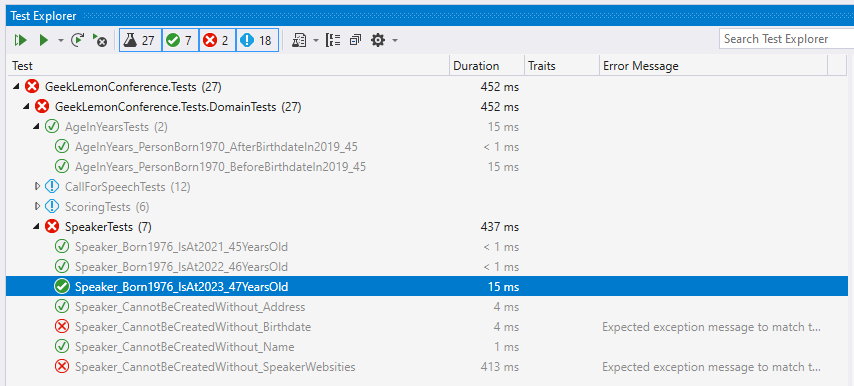
Task: Click passed icon beside Speaker_Born1976_IsAt2022_46YearsOld
Action: coord(62,267)
